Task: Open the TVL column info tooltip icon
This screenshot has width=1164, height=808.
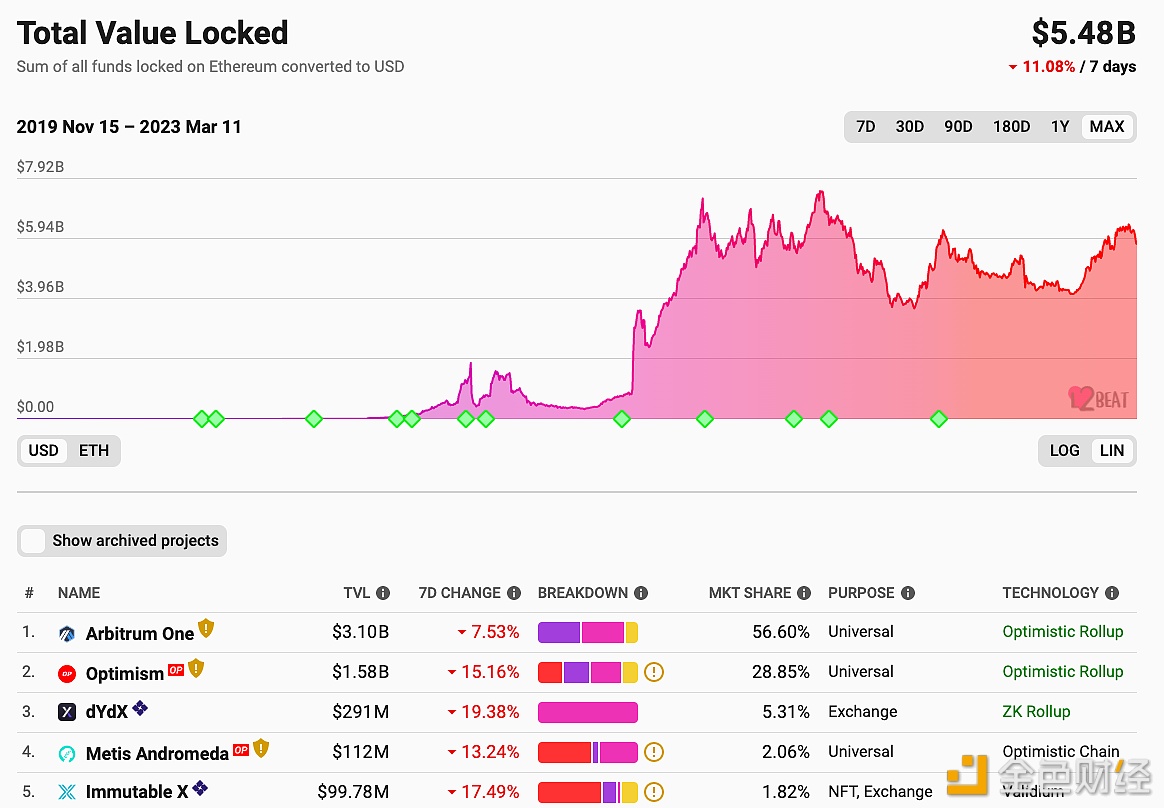Action: coord(386,592)
